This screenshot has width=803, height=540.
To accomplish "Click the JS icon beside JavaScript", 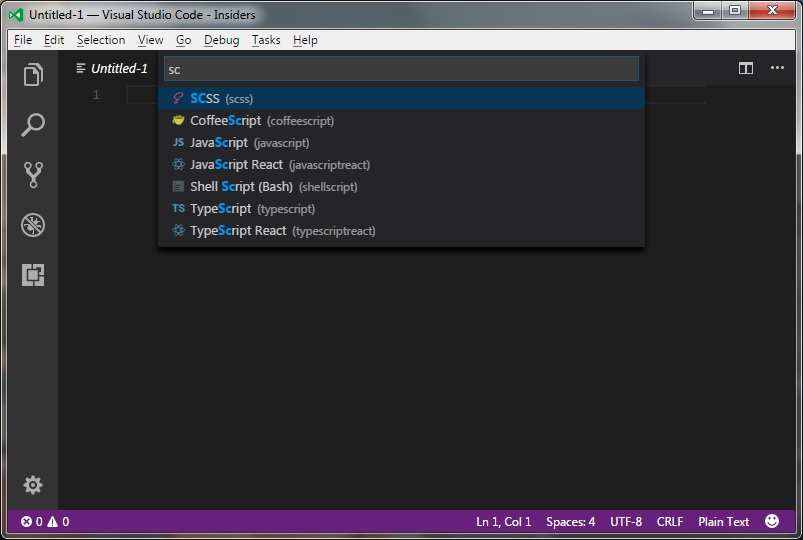I will click(x=178, y=142).
